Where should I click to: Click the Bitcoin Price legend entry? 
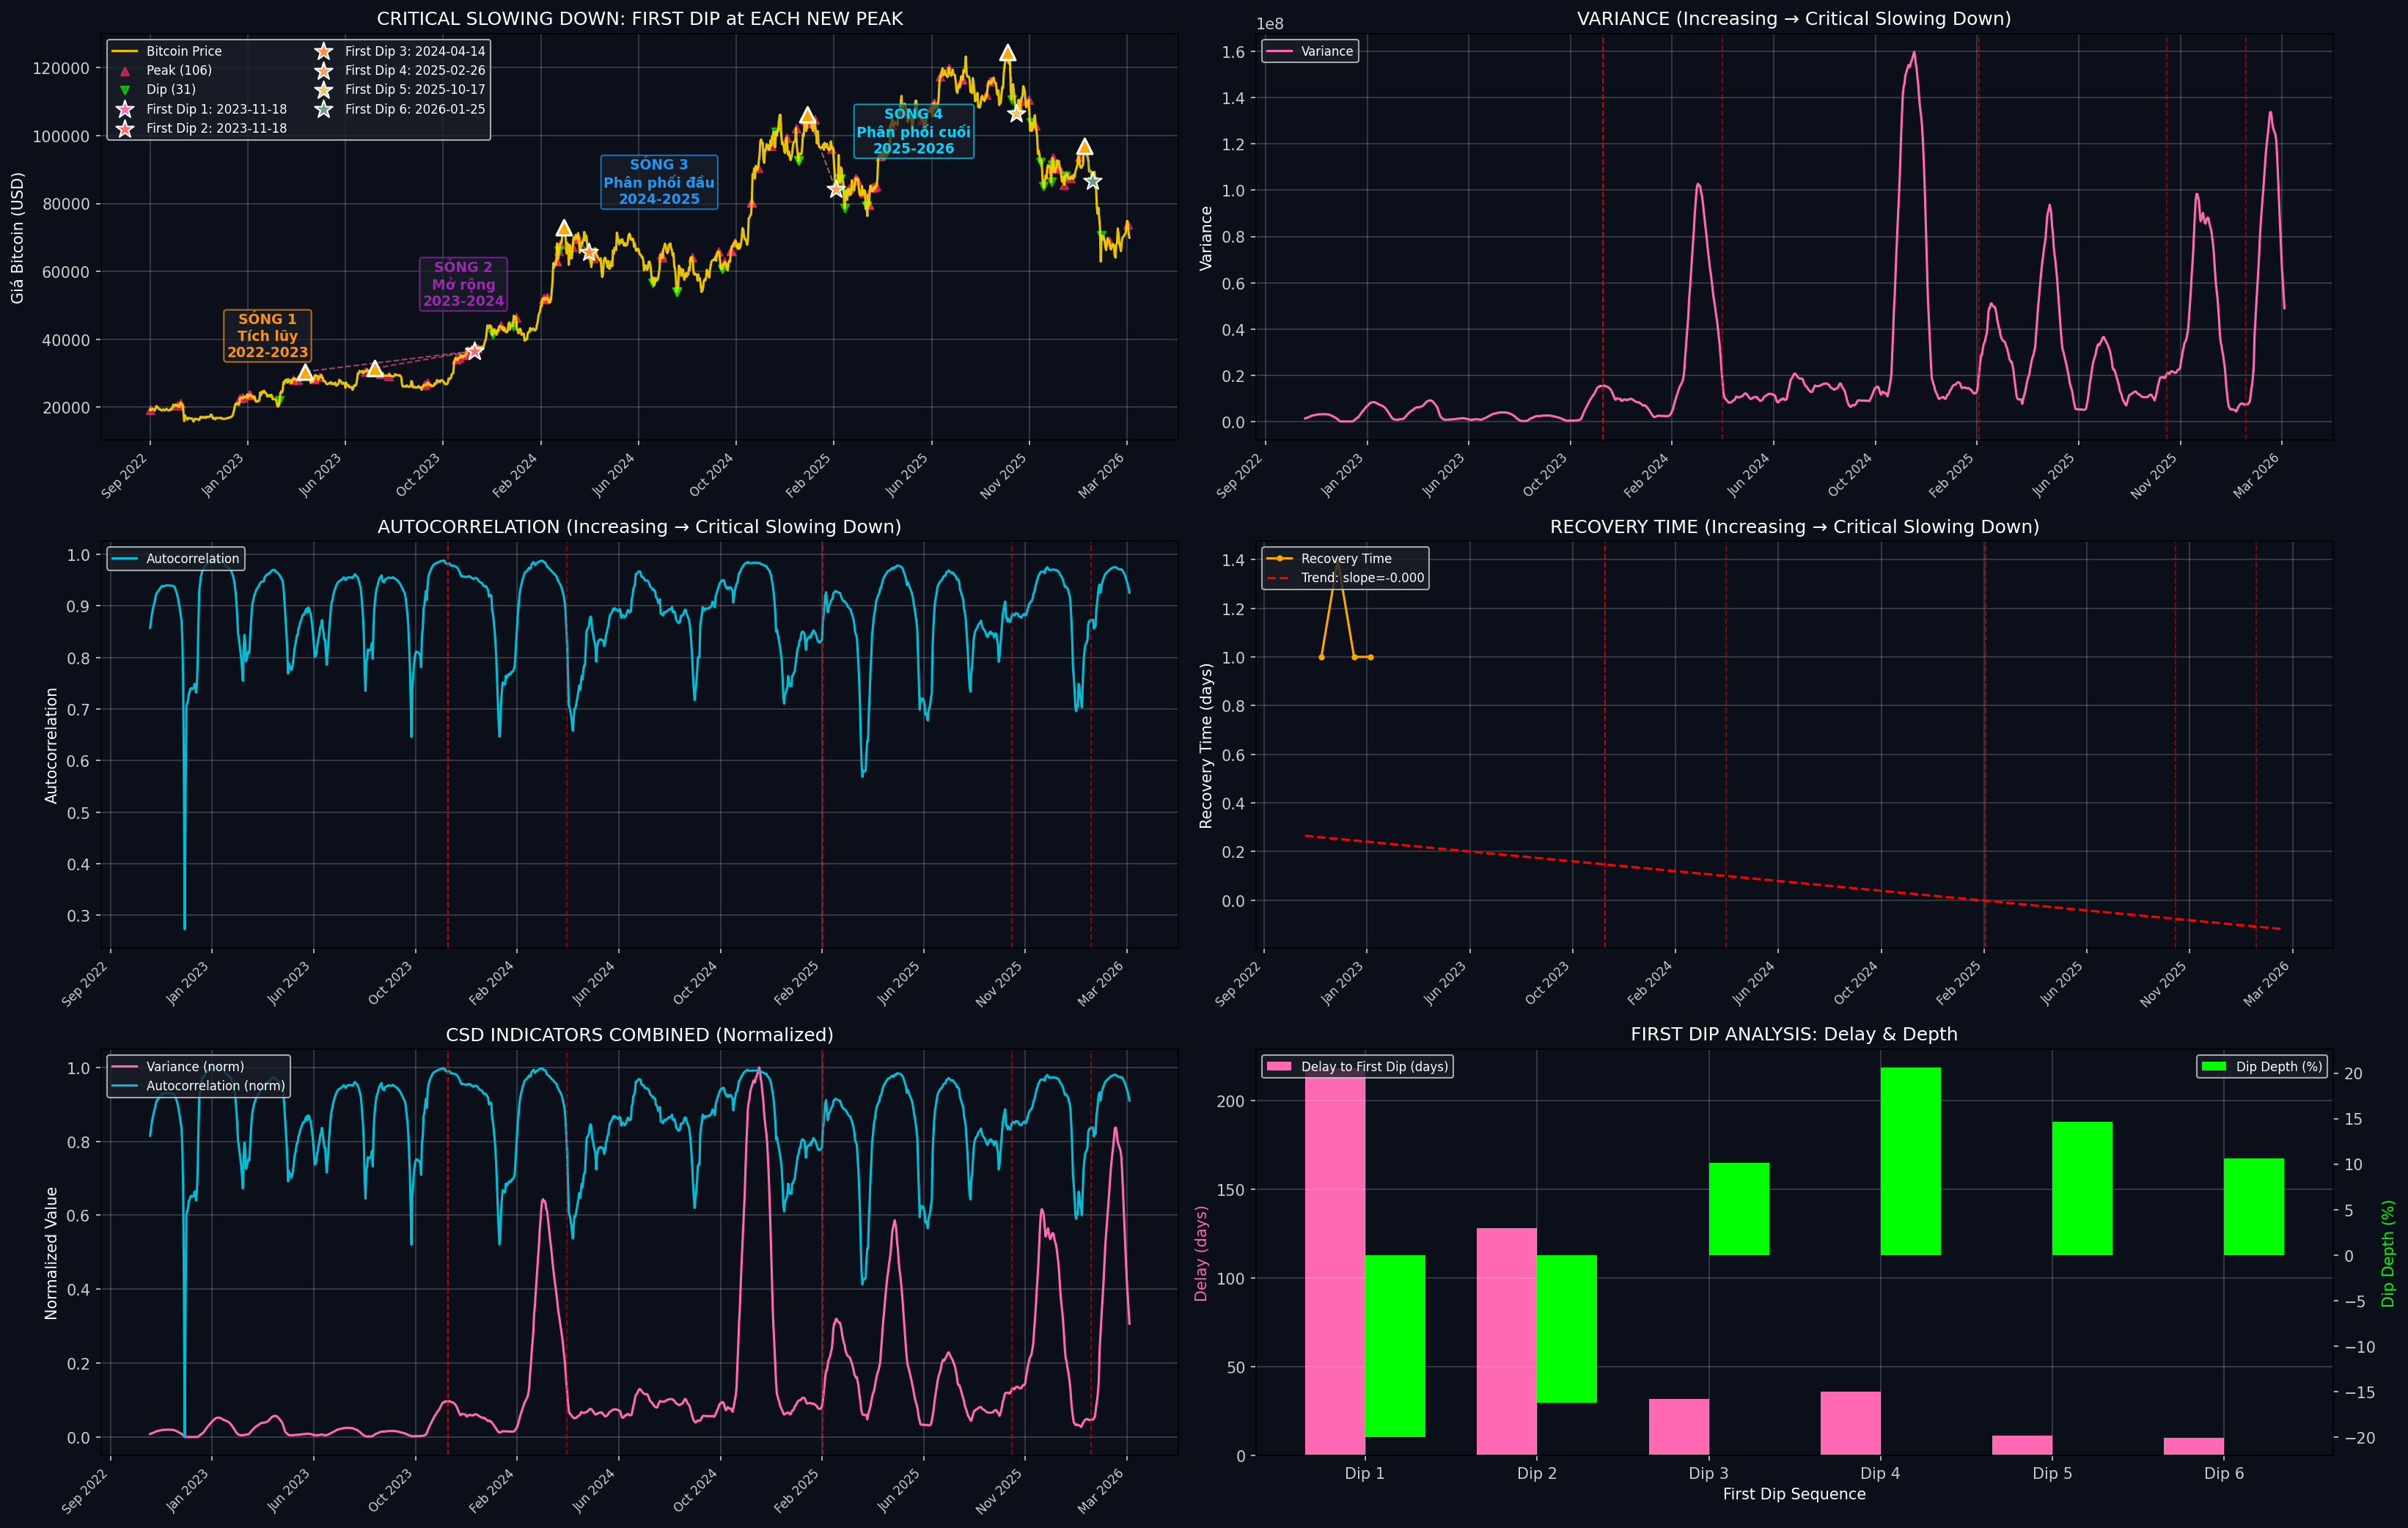click(x=184, y=51)
